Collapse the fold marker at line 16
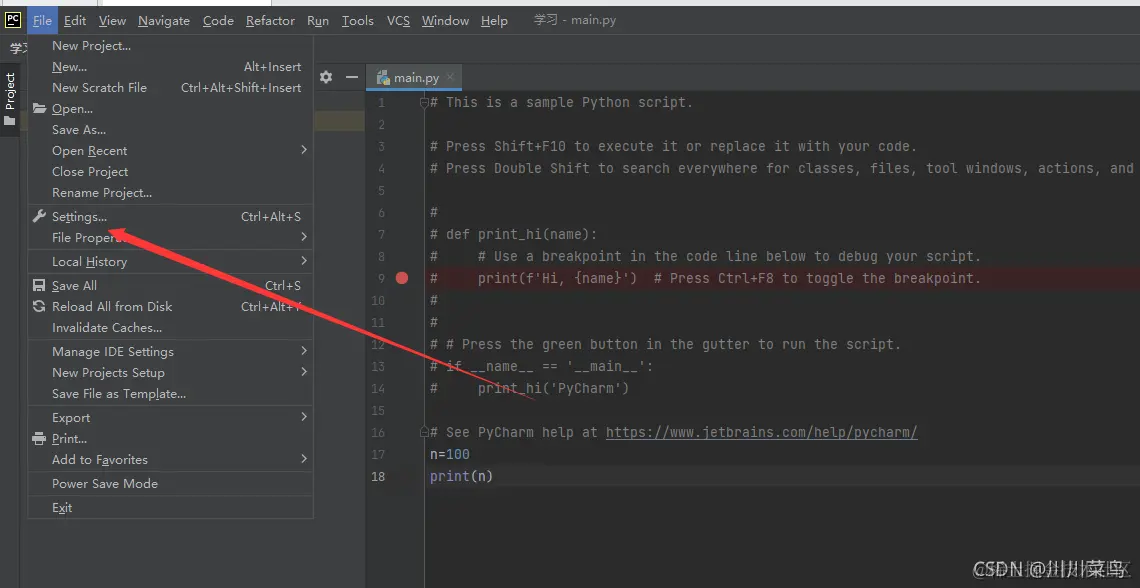Image resolution: width=1140 pixels, height=588 pixels. 424,432
